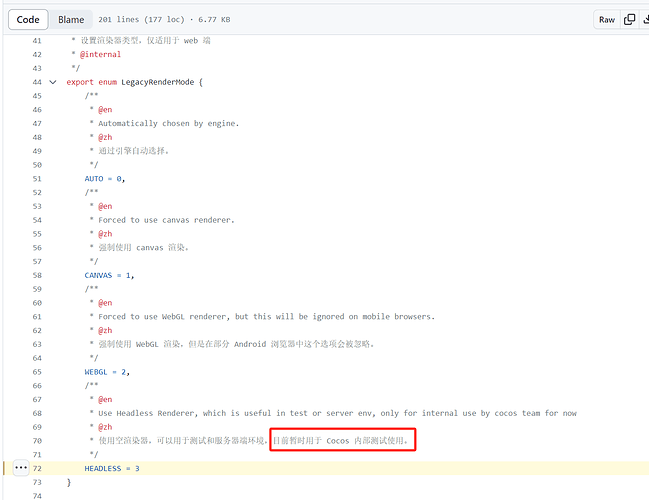Click '@en' tag on line 46
Image resolution: width=649 pixels, height=500 pixels.
pyautogui.click(x=105, y=110)
